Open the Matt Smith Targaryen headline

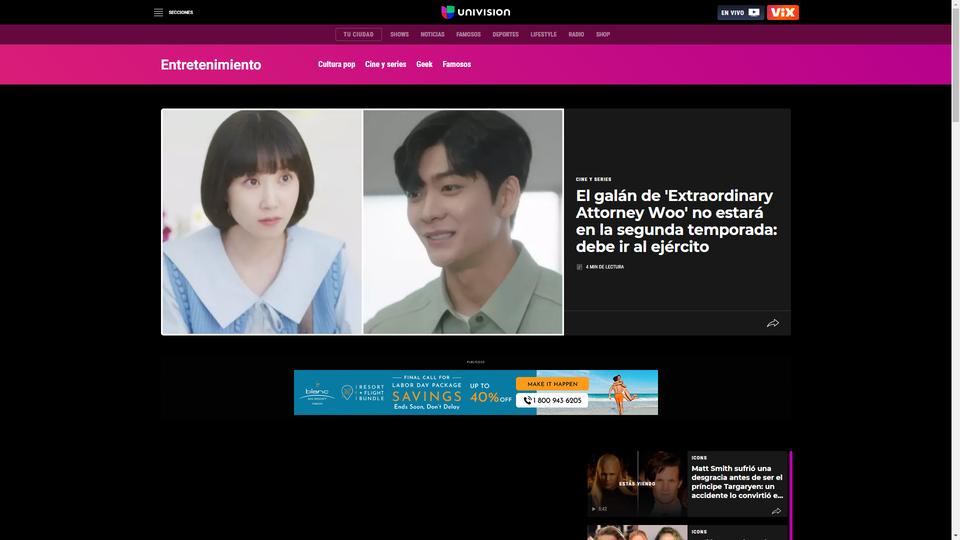tap(737, 482)
